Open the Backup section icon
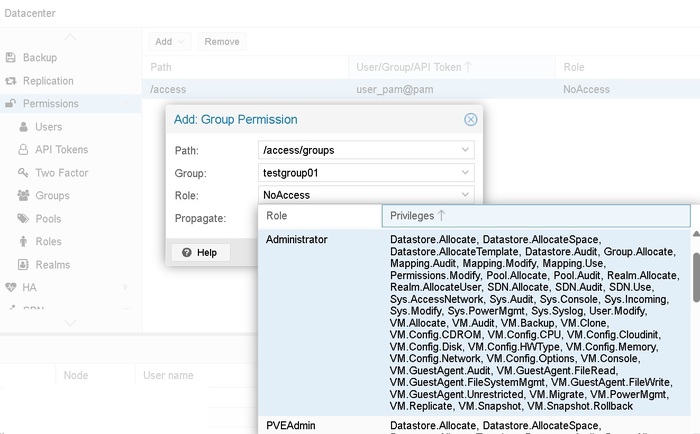Screen dimensions: 700x434 point(12,58)
